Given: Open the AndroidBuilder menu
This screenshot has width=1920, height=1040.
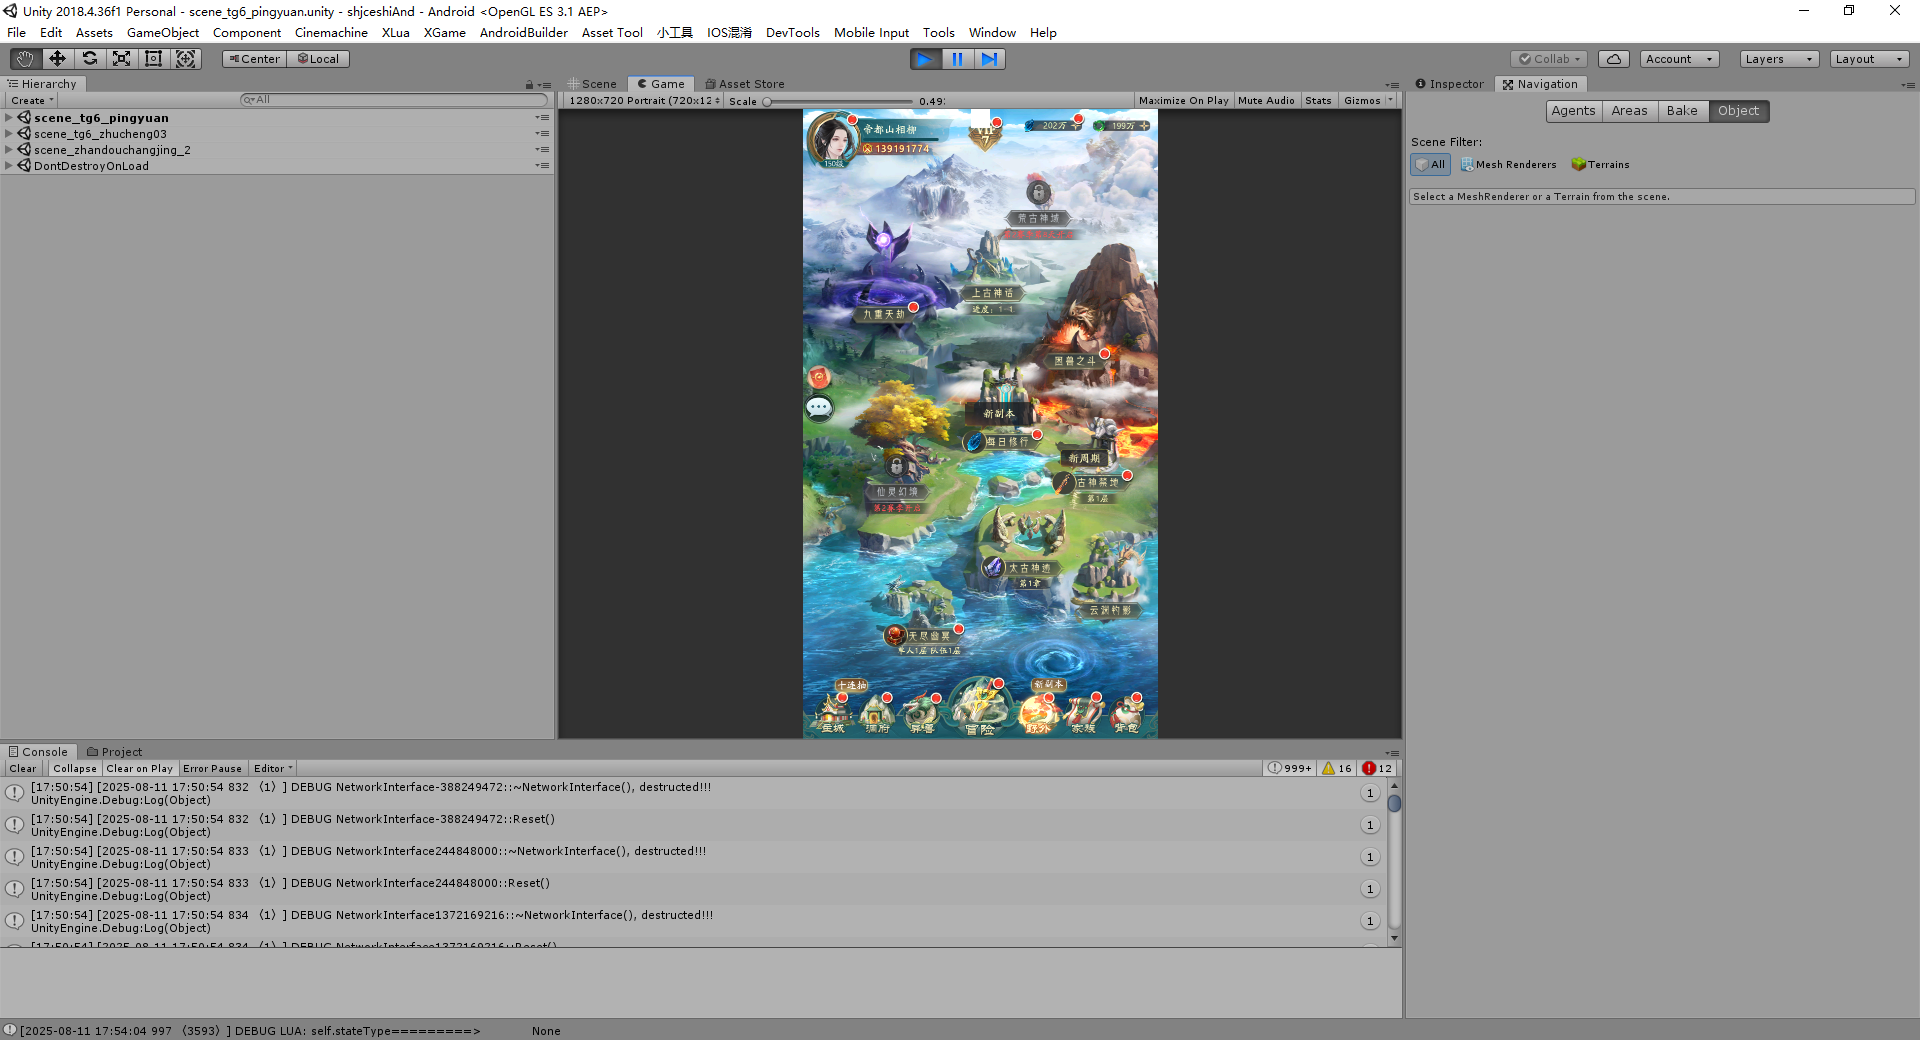Looking at the screenshot, I should point(523,33).
